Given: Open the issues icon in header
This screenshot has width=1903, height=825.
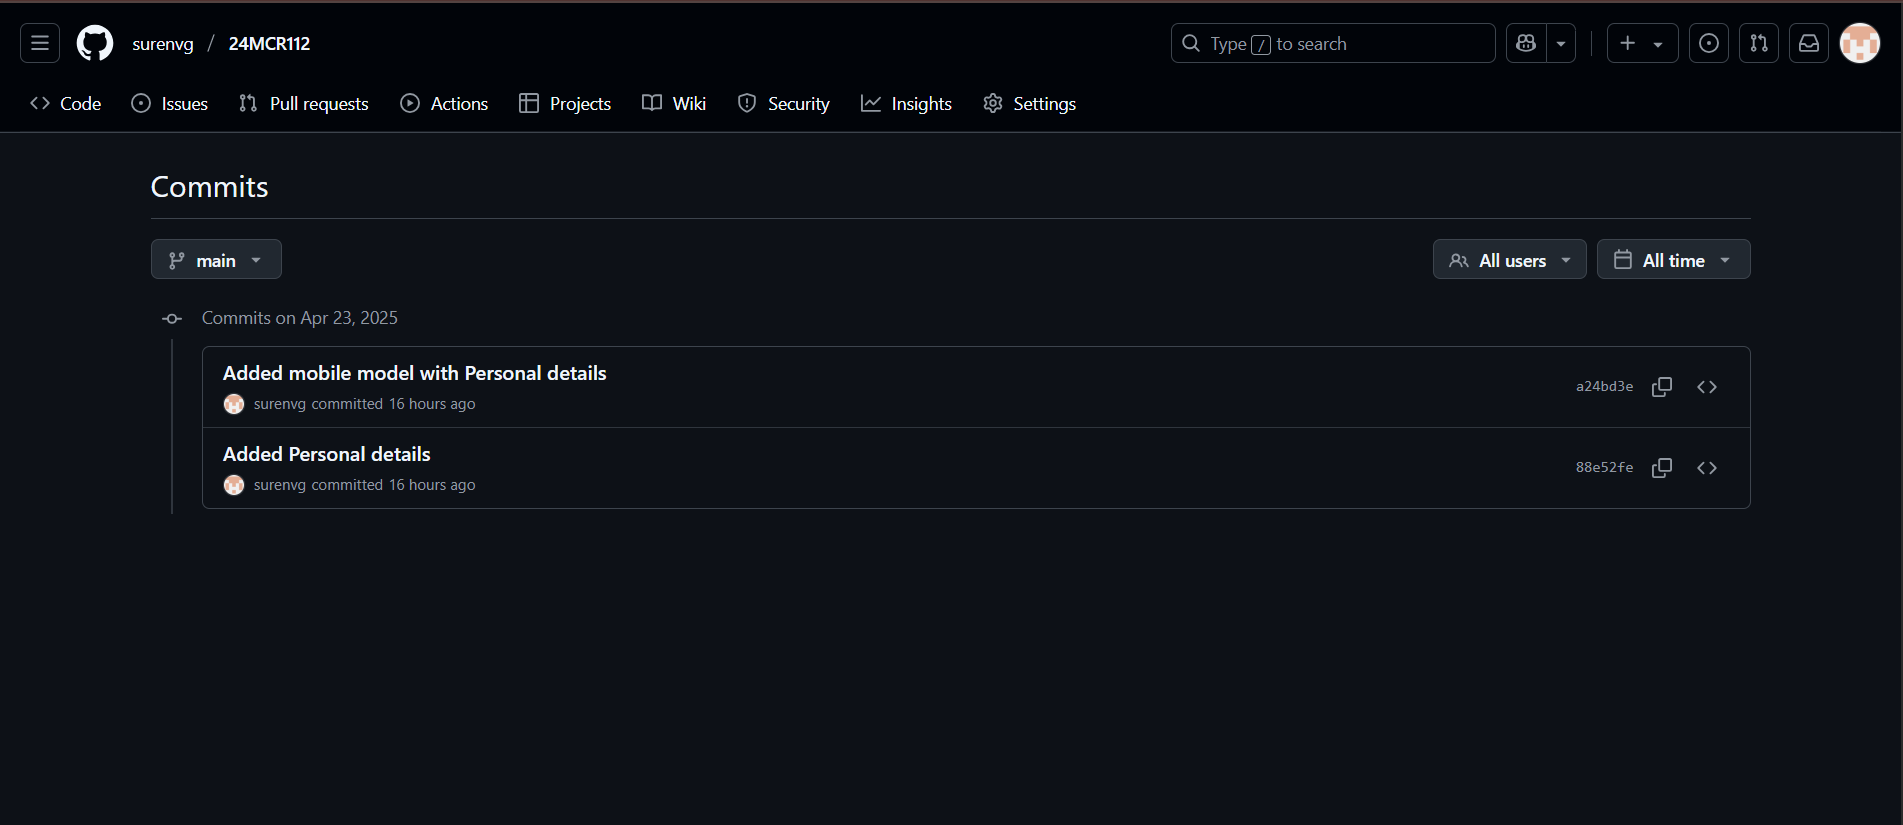Looking at the screenshot, I should pyautogui.click(x=1709, y=43).
